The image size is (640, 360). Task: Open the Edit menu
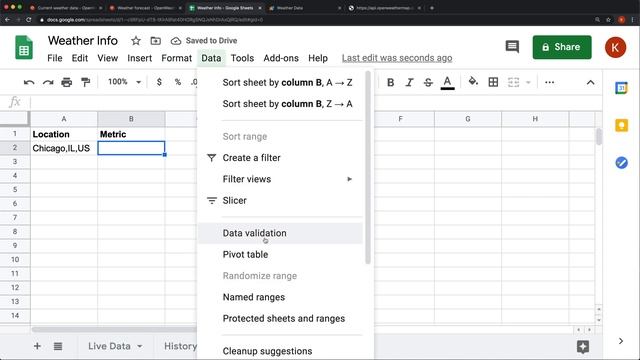[80, 58]
